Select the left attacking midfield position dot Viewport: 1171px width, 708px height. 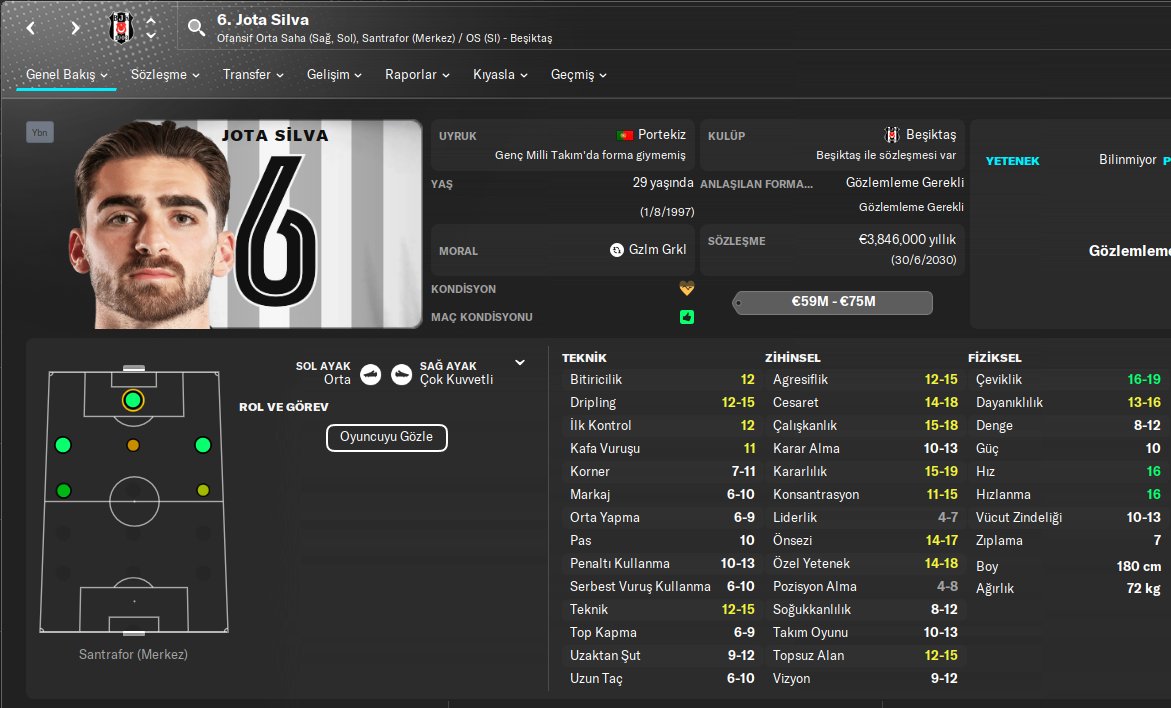point(63,445)
